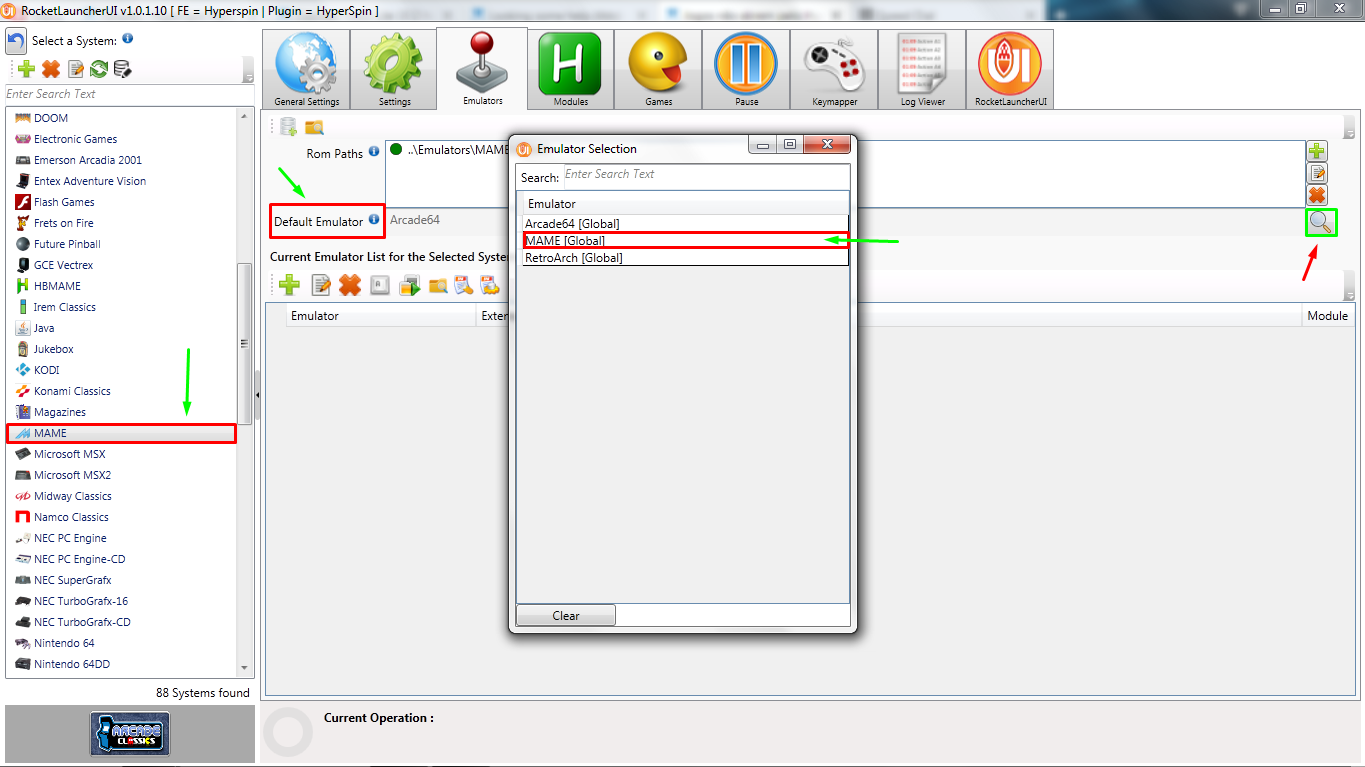Click Emulator column header in main emulator list
This screenshot has height=767, width=1365.
[381, 316]
